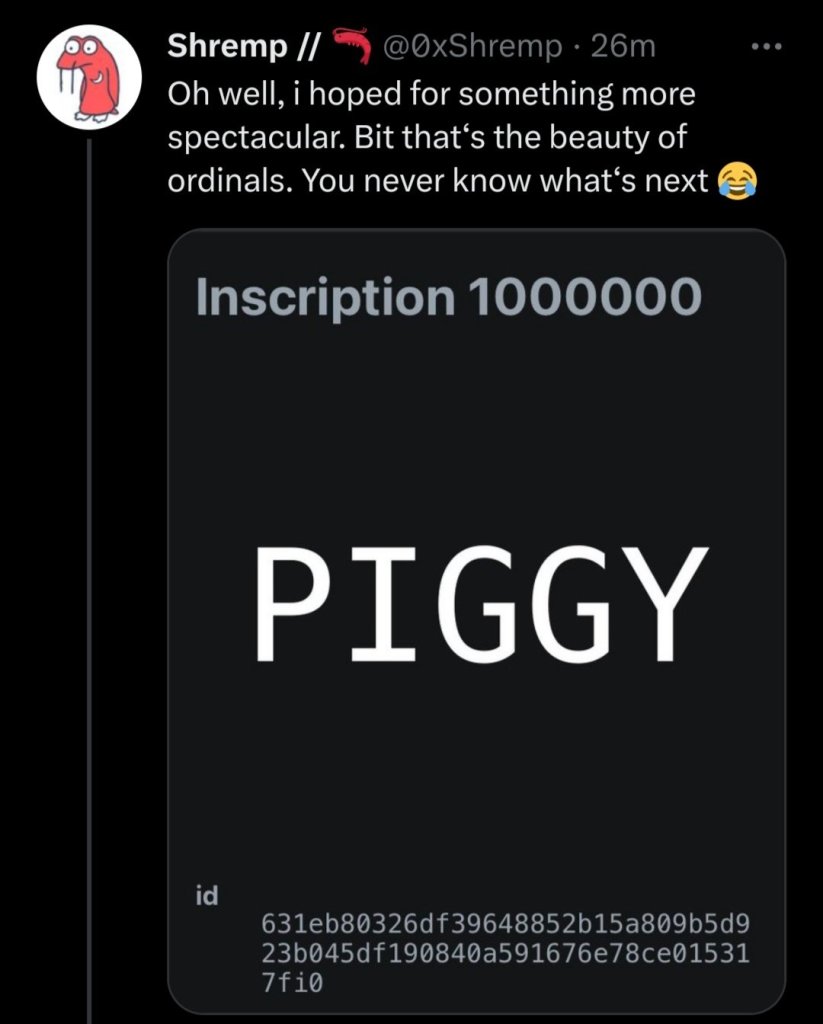Open the tweet's 26m timestamp
This screenshot has height=1024, width=823.
623,46
